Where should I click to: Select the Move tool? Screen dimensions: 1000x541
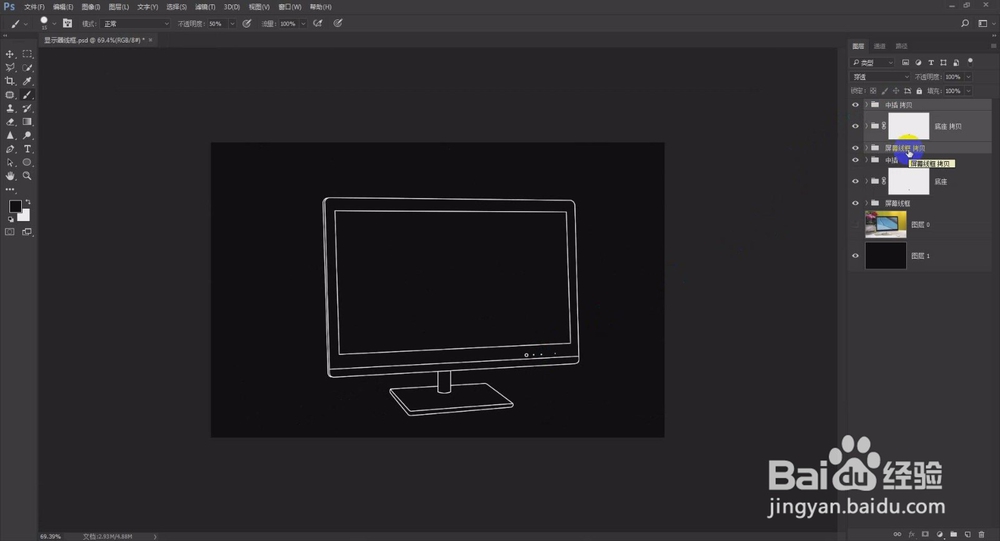click(x=10, y=54)
